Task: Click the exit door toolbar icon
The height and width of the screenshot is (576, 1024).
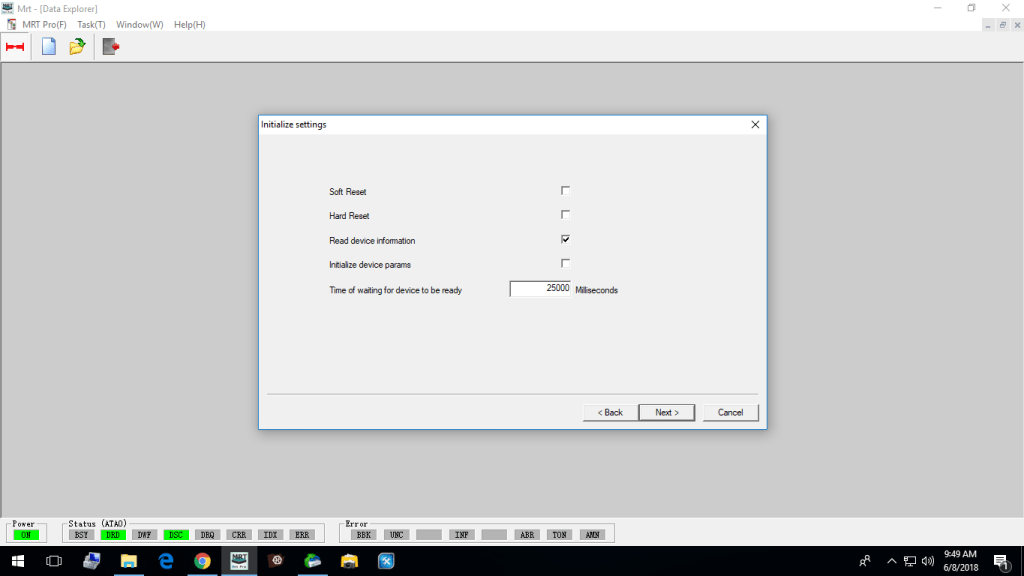Action: pos(110,46)
